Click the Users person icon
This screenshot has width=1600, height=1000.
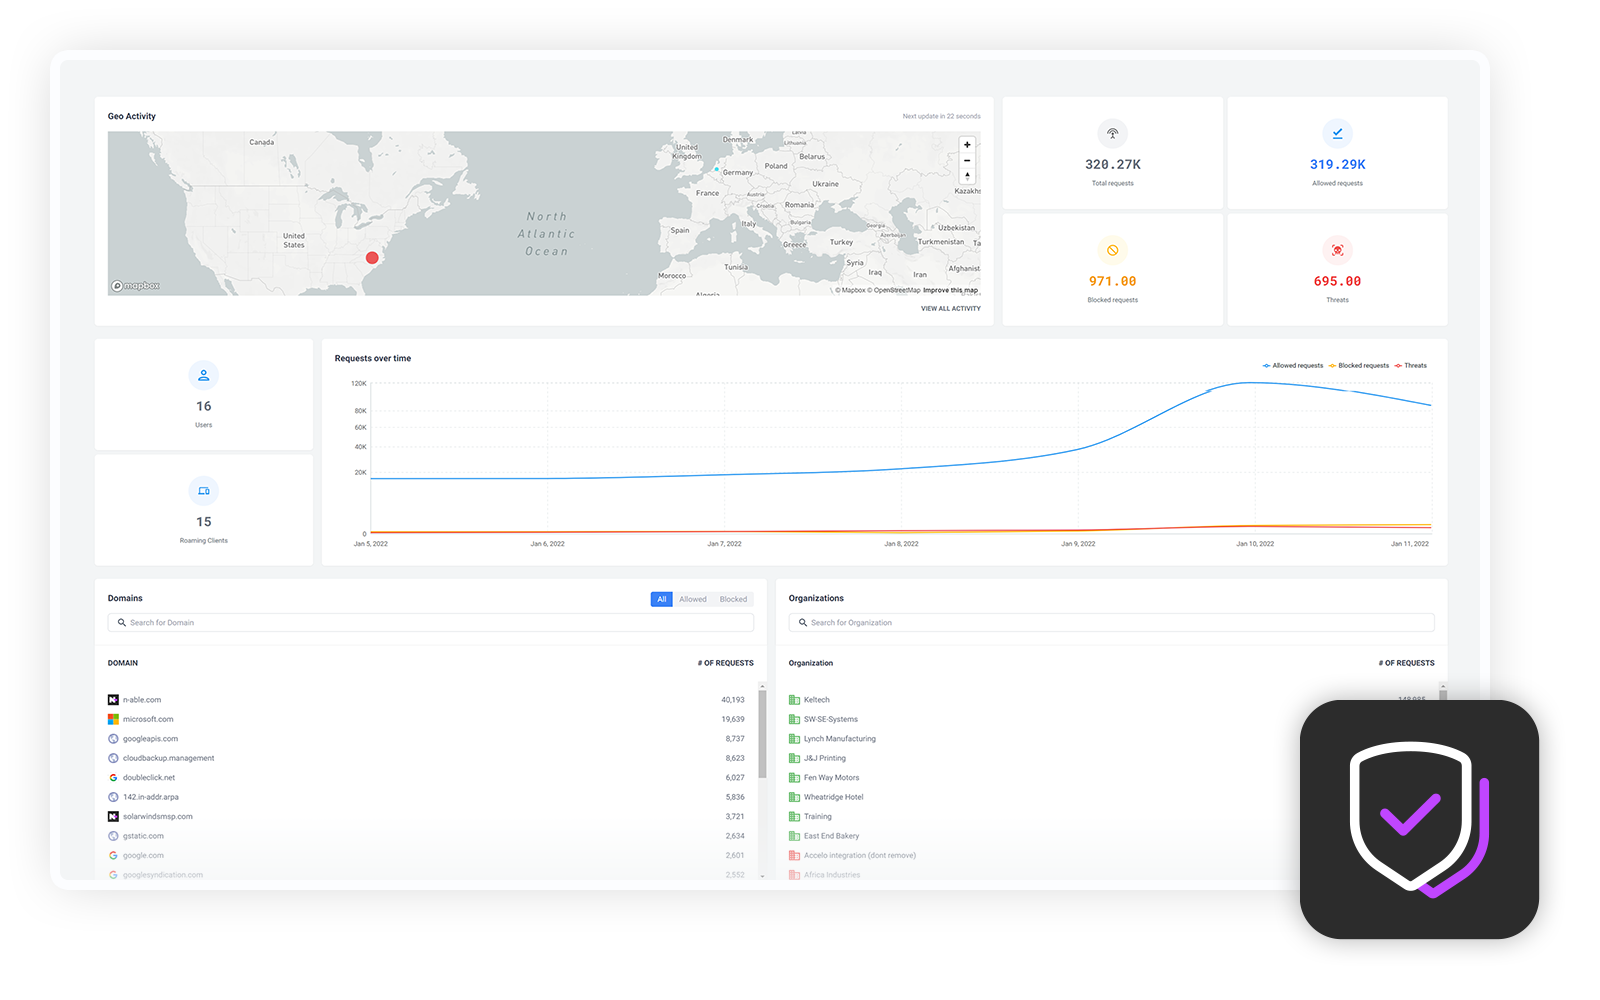tap(203, 375)
